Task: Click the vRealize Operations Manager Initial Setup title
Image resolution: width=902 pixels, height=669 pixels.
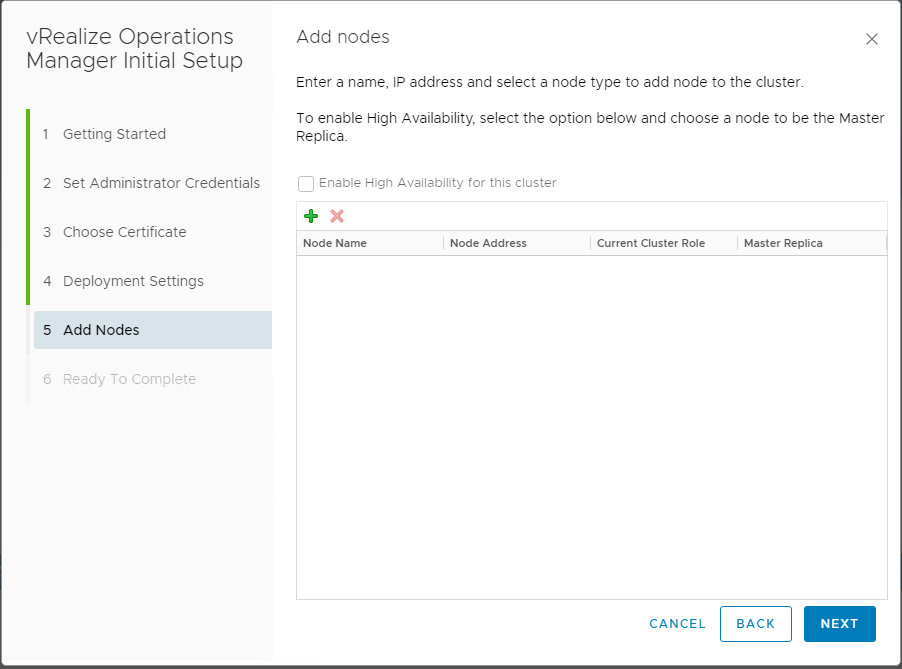Action: pyautogui.click(x=134, y=49)
